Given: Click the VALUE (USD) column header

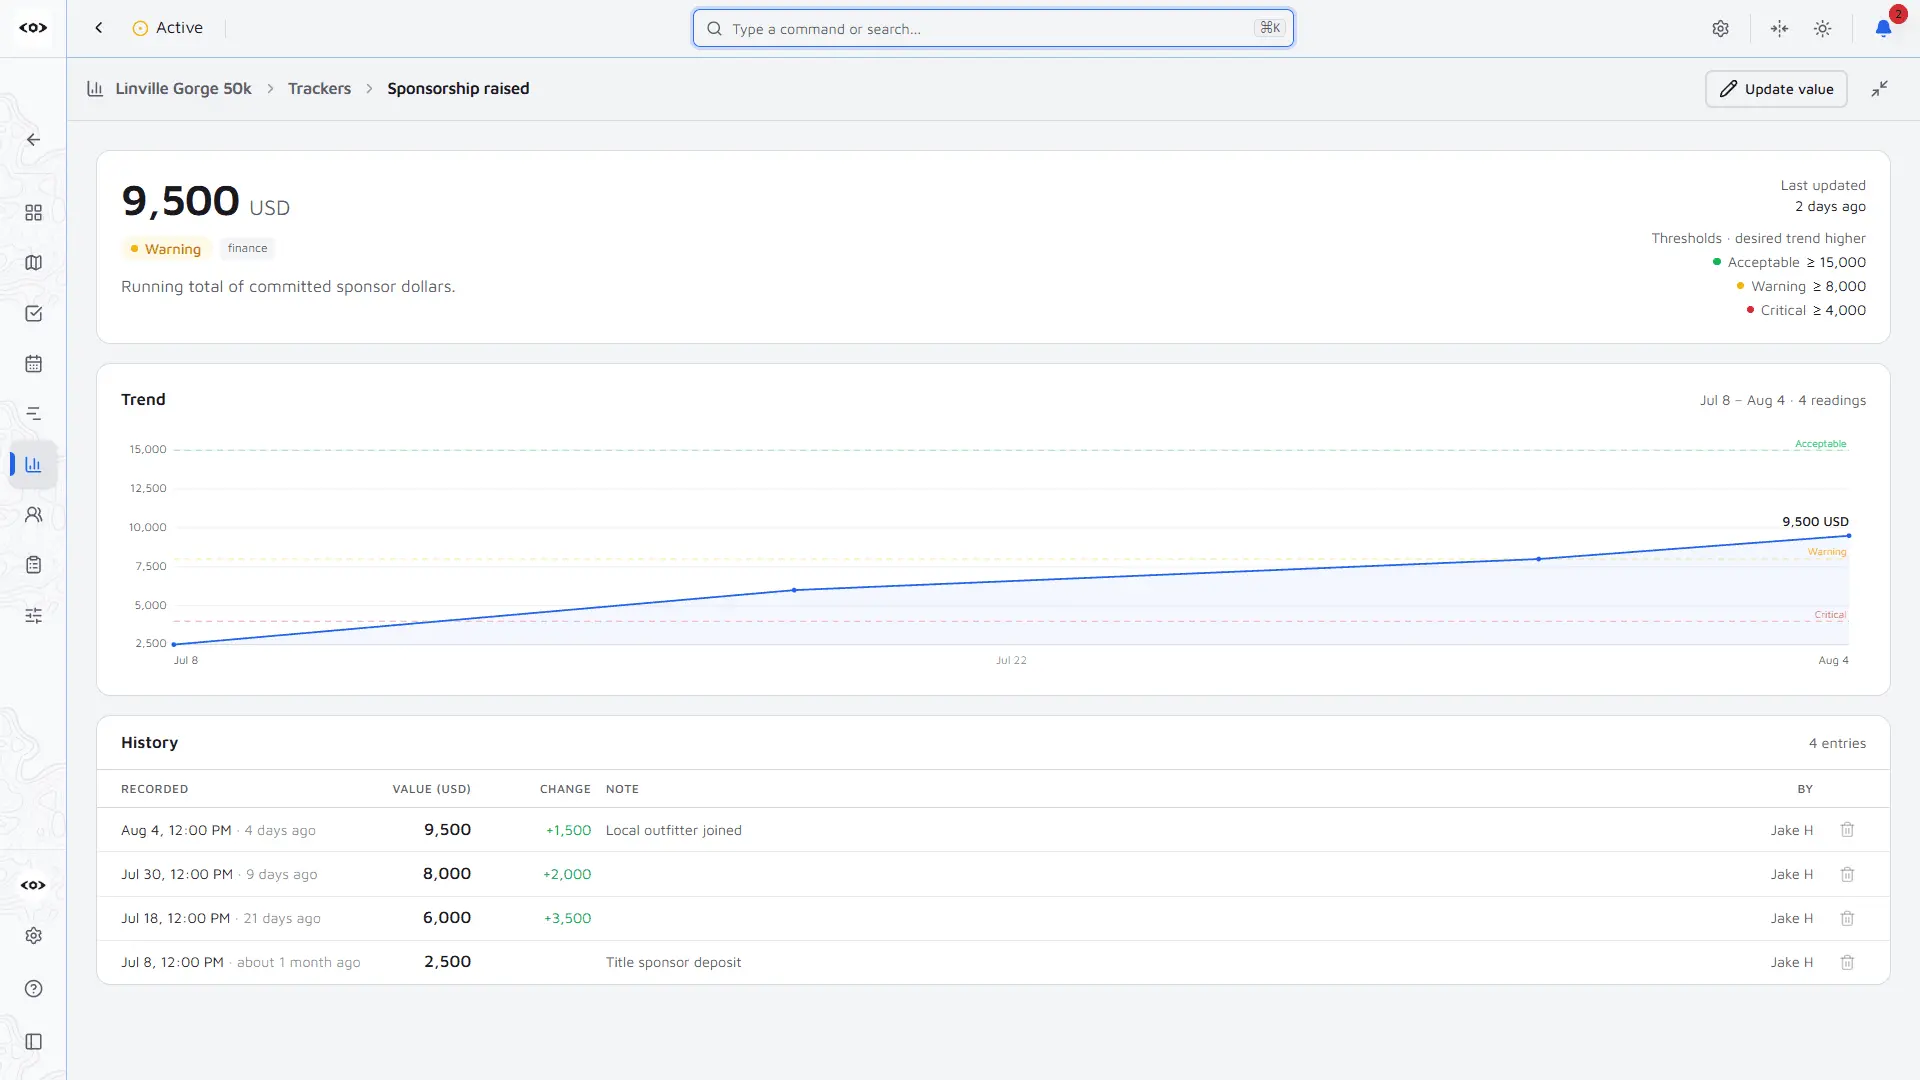Looking at the screenshot, I should (431, 789).
